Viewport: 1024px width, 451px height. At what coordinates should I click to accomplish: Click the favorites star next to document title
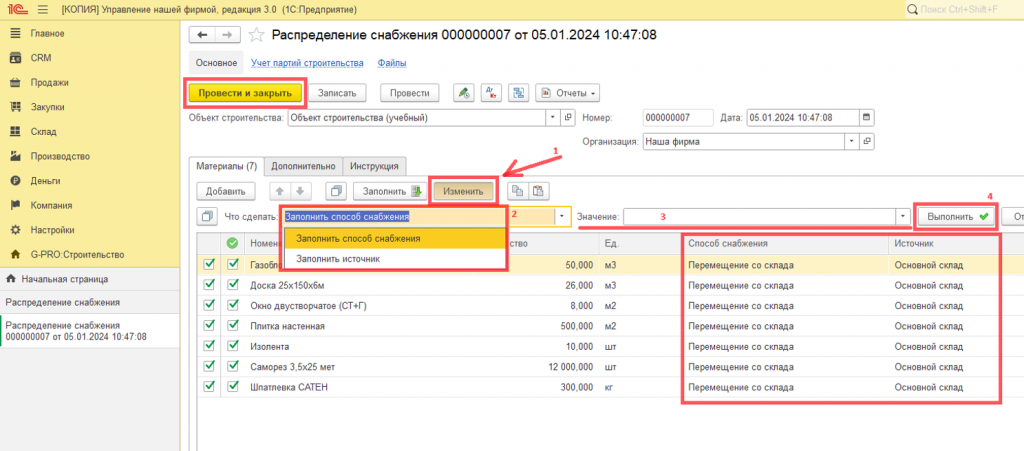257,34
